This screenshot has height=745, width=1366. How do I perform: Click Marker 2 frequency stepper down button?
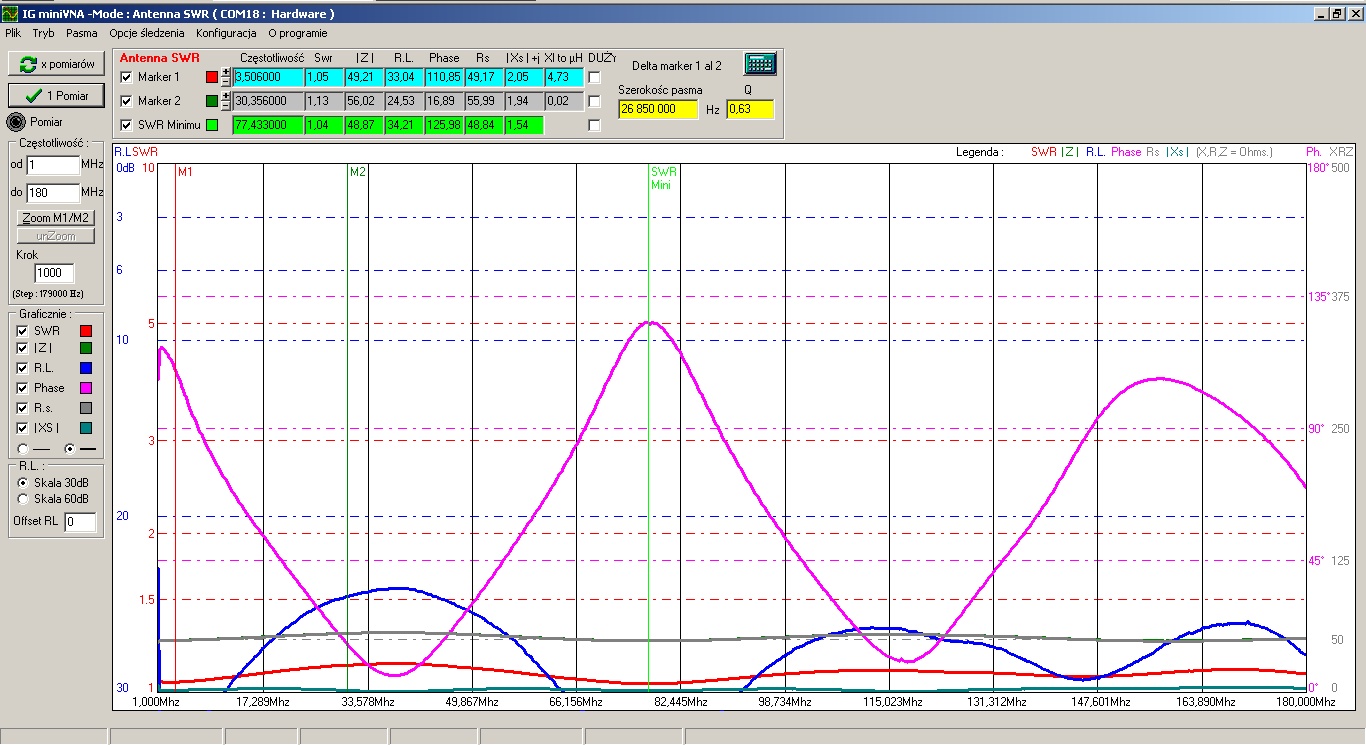click(x=226, y=105)
